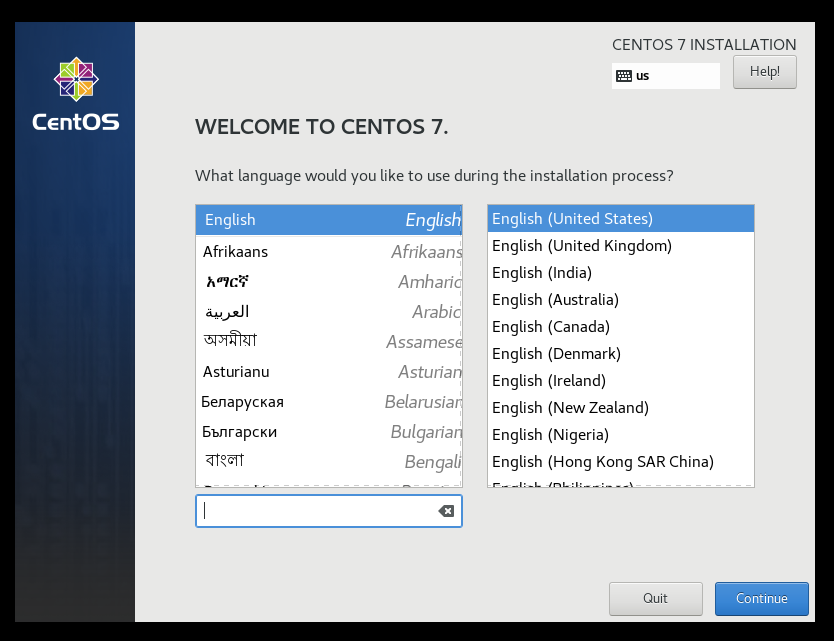Select Asturianu in the language list
The width and height of the screenshot is (834, 641).
pyautogui.click(x=329, y=372)
